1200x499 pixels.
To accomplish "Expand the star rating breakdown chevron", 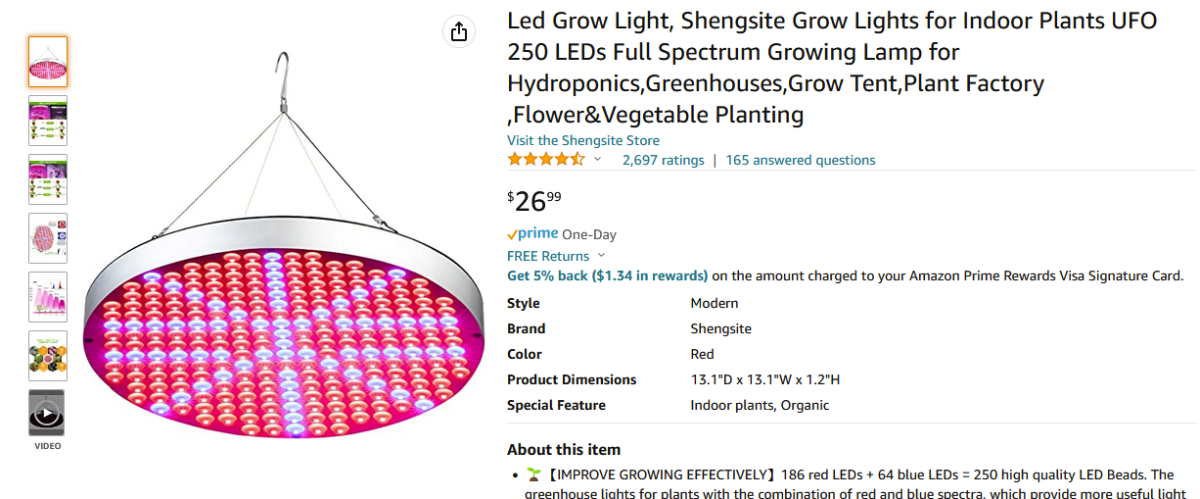I will click(598, 160).
